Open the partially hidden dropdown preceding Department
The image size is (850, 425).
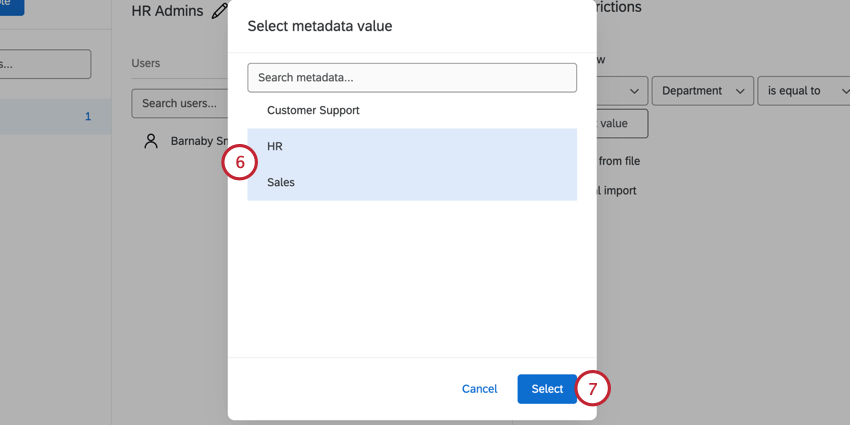(621, 91)
